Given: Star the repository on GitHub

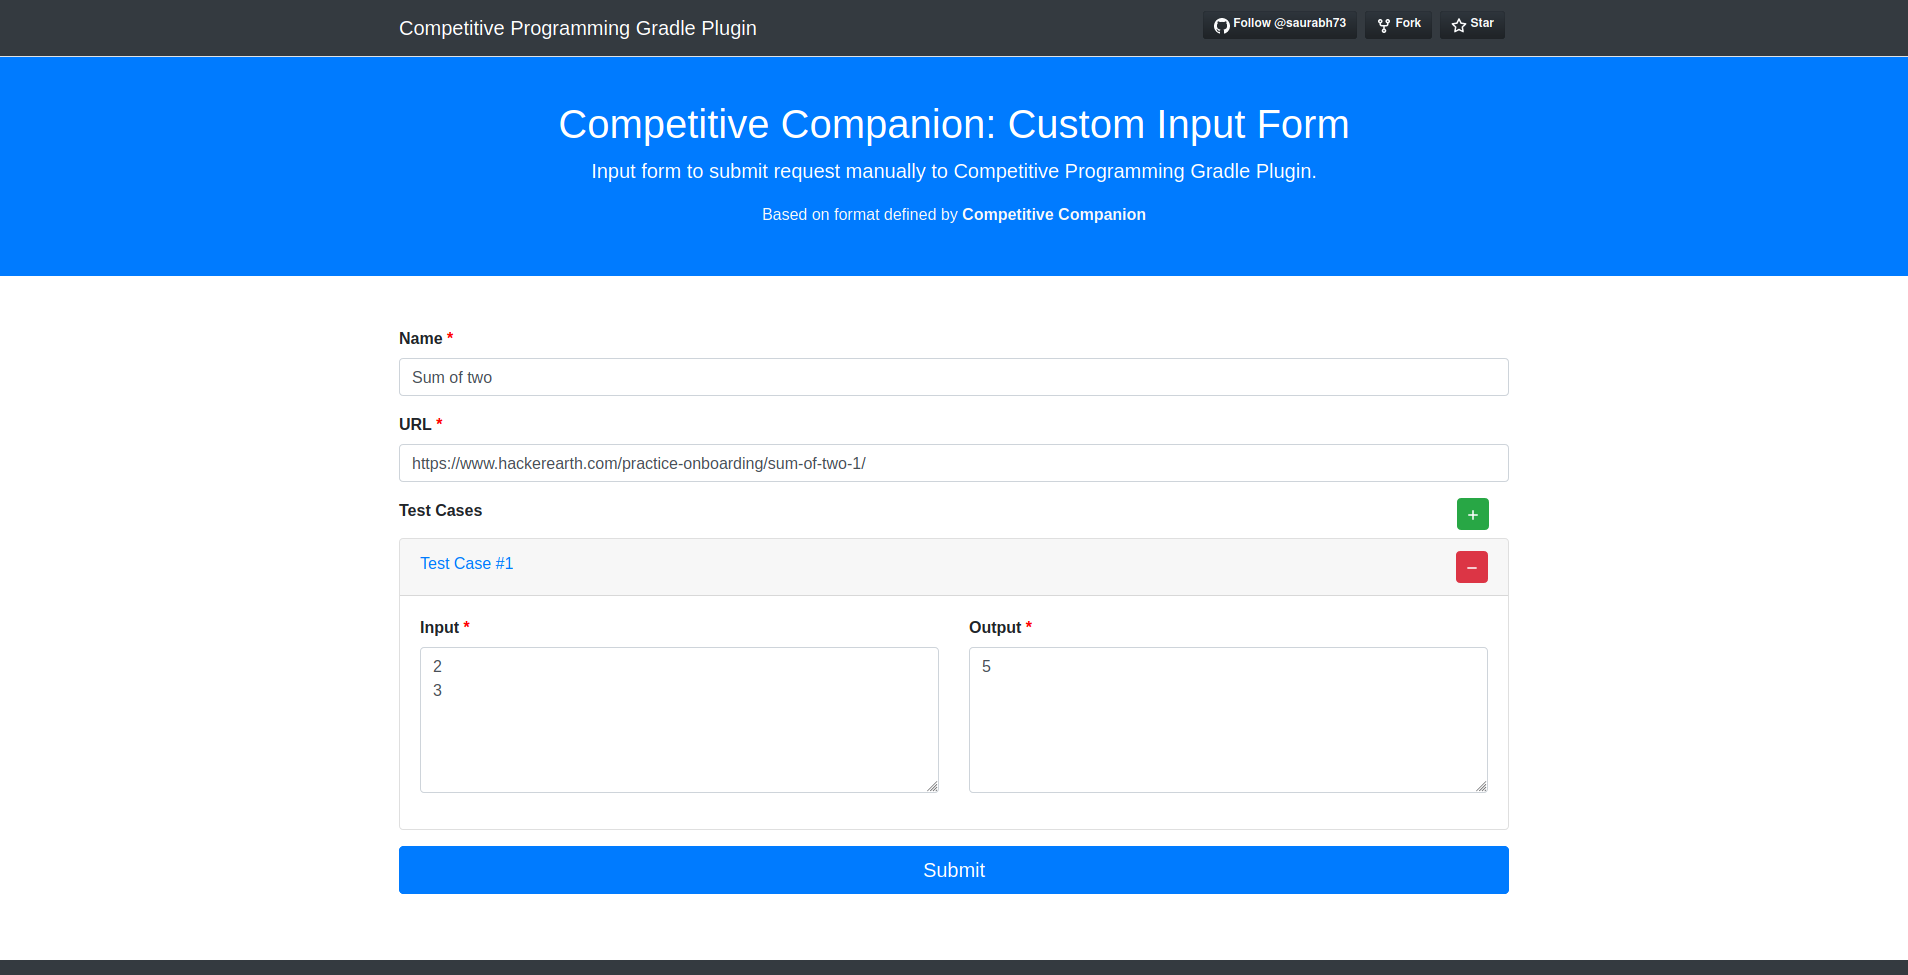Looking at the screenshot, I should click(x=1472, y=24).
